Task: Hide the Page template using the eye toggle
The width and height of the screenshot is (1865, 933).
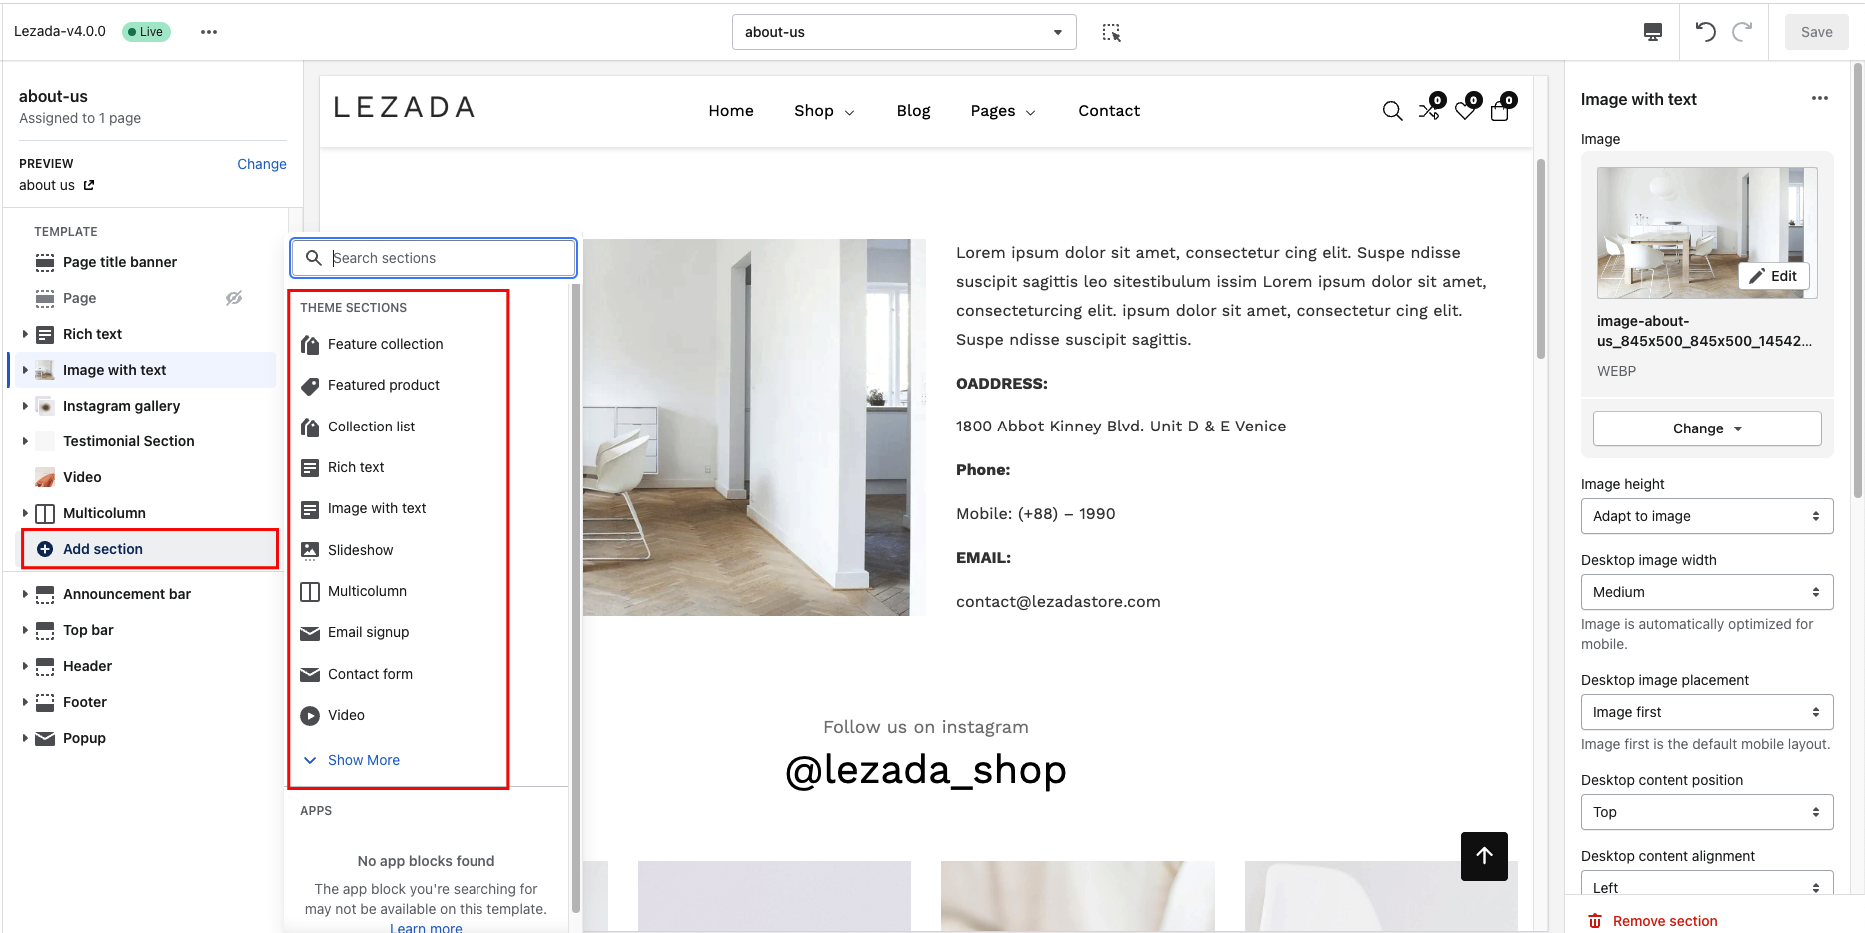Action: click(x=233, y=298)
